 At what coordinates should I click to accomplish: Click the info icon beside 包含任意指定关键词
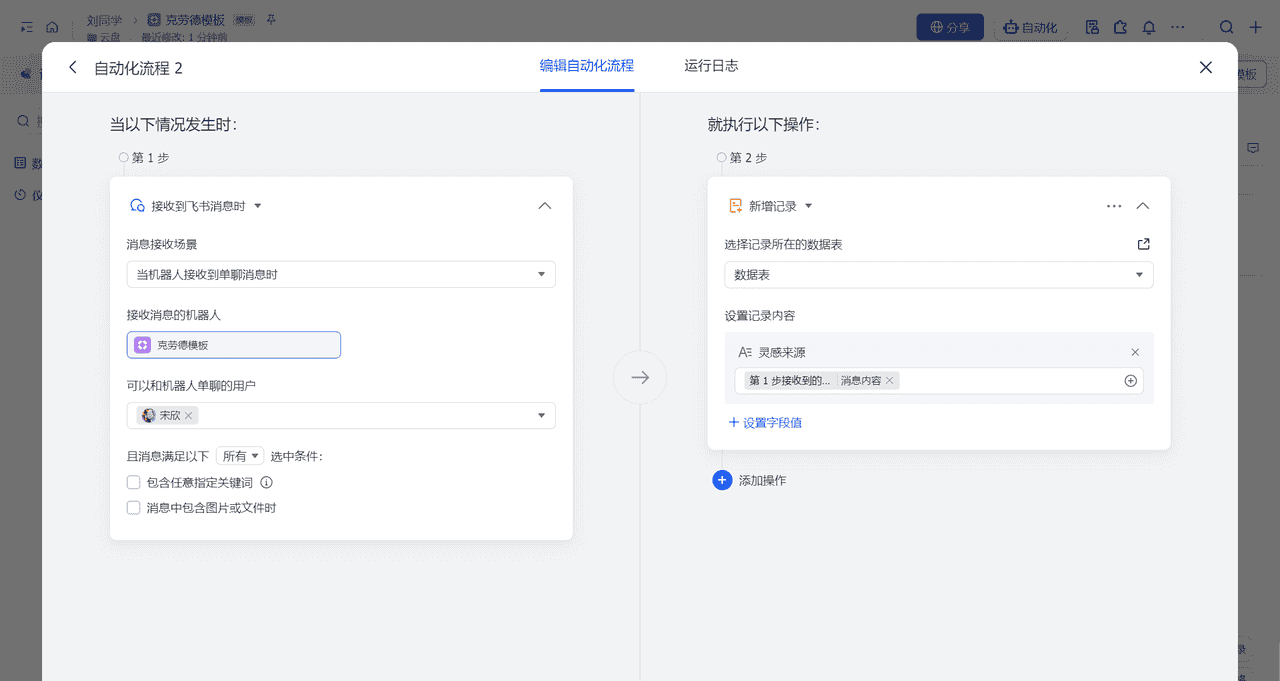(266, 482)
